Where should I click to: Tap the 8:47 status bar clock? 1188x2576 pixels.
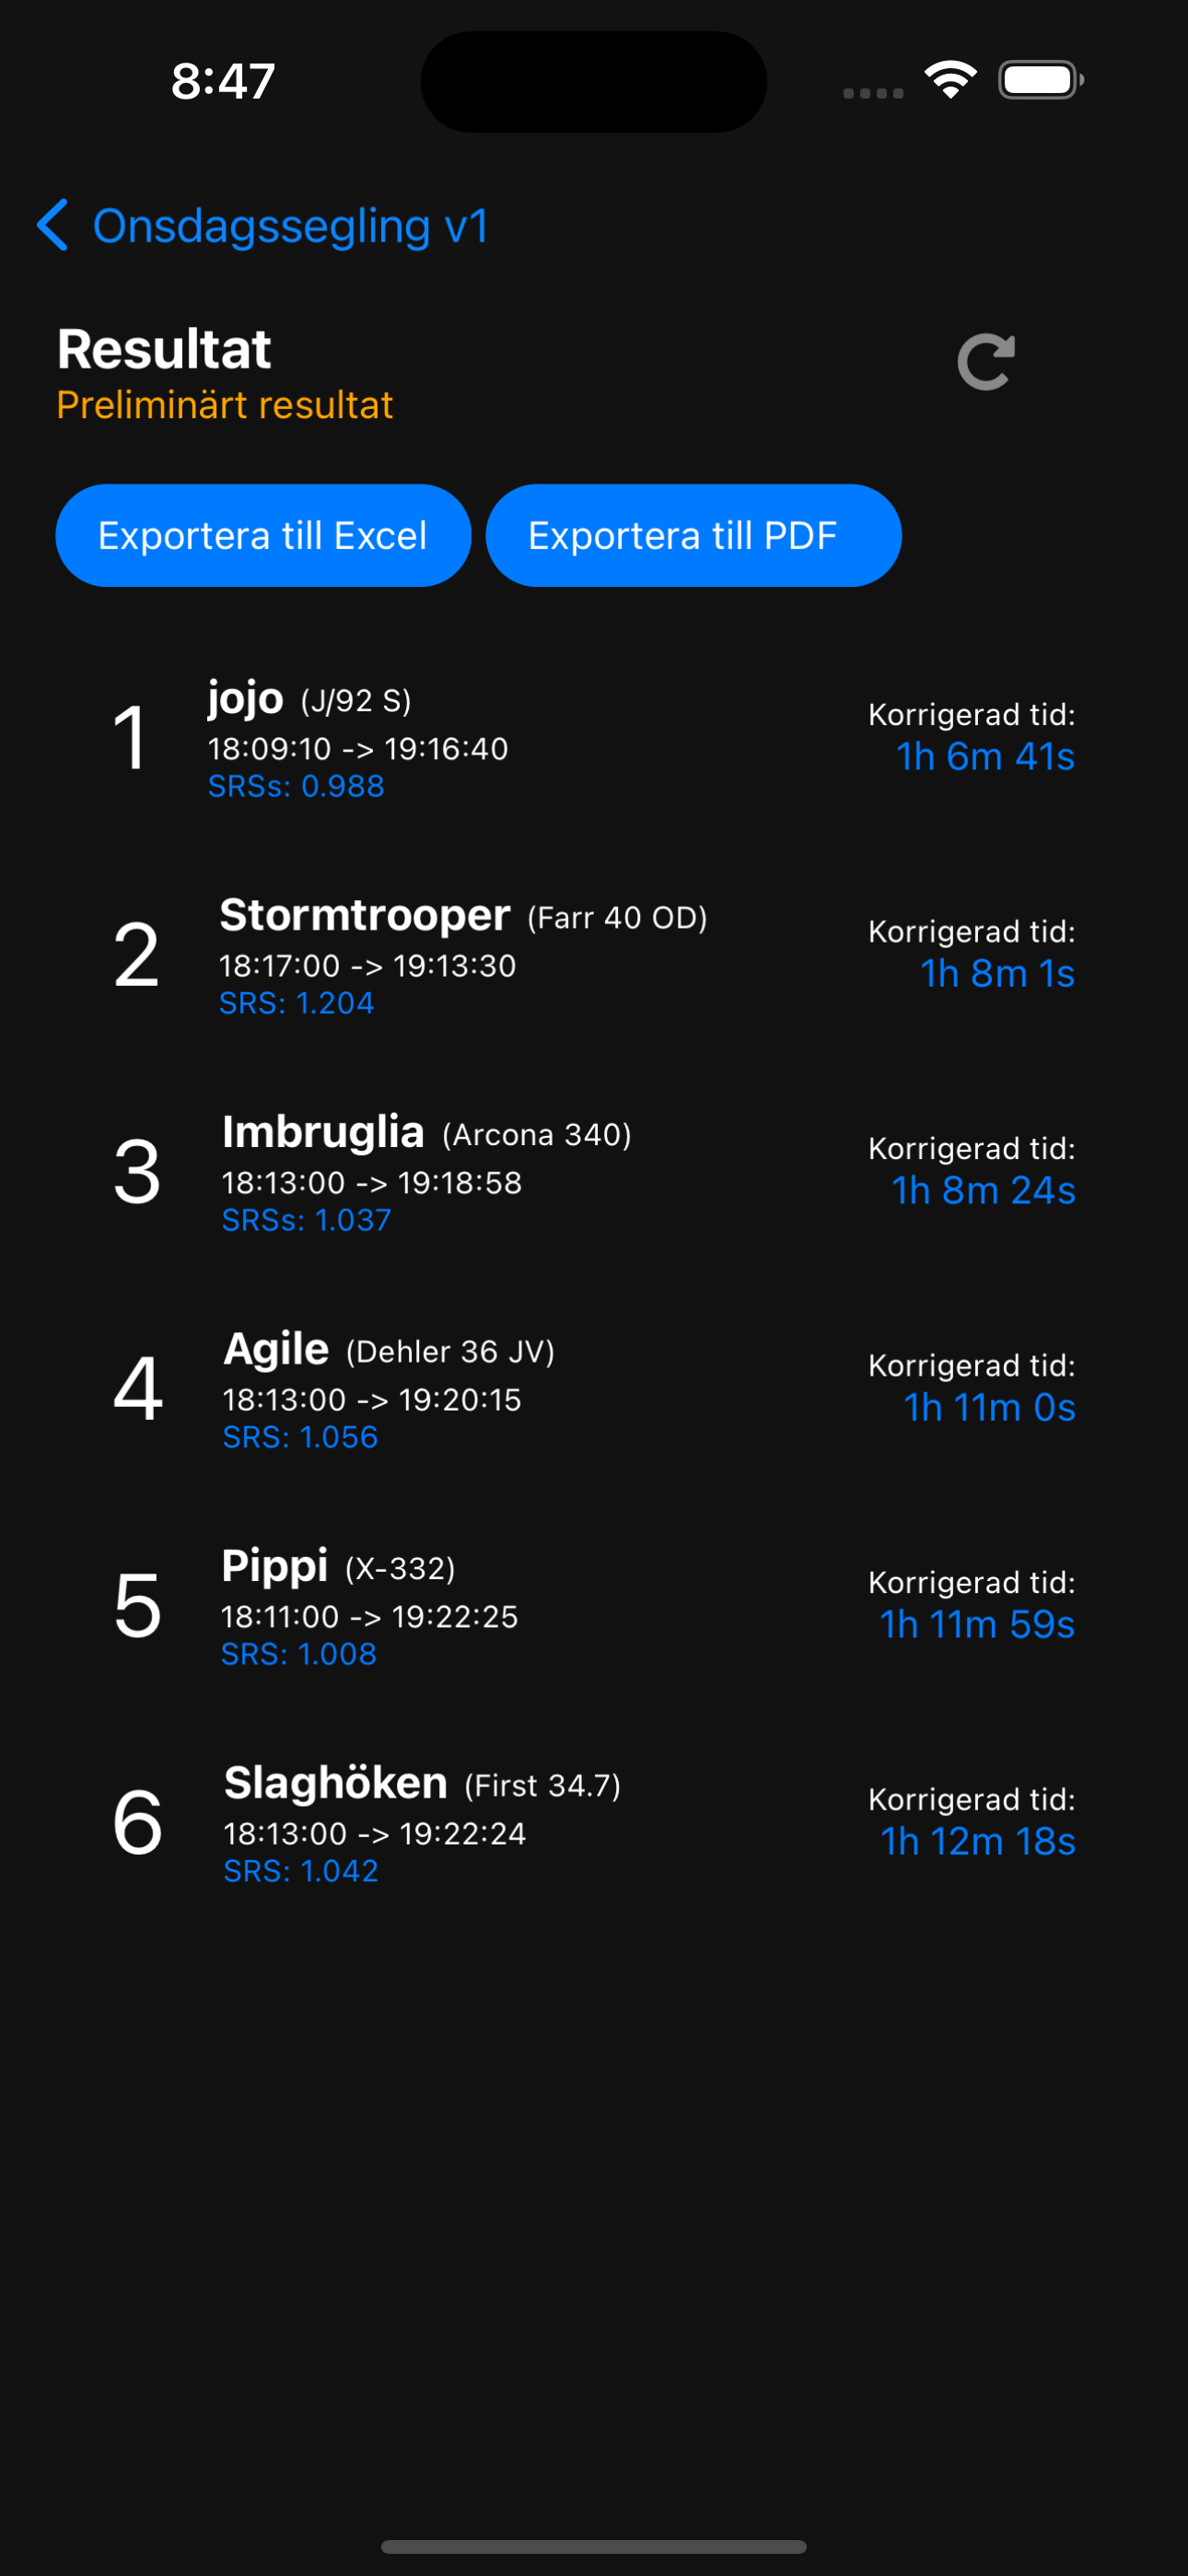coord(223,81)
